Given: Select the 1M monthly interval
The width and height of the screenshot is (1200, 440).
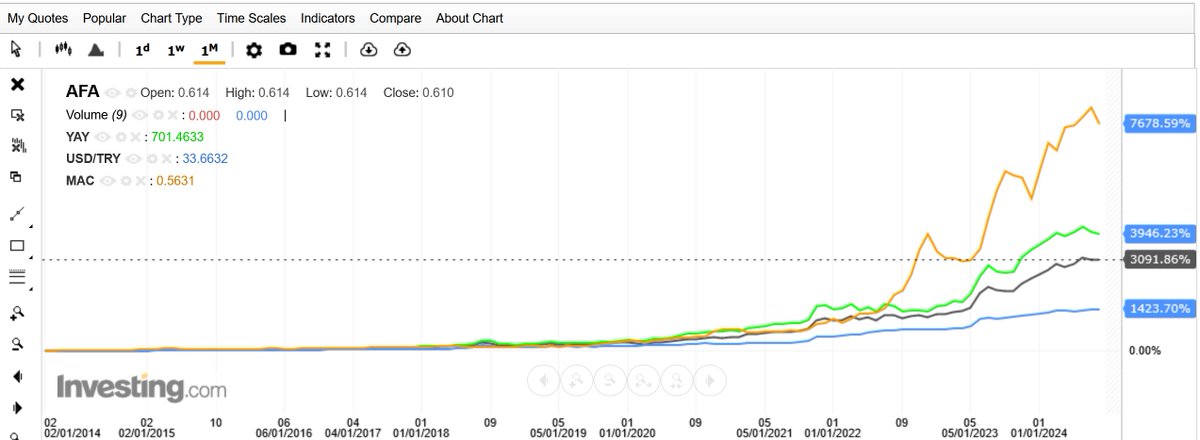Looking at the screenshot, I should (209, 49).
